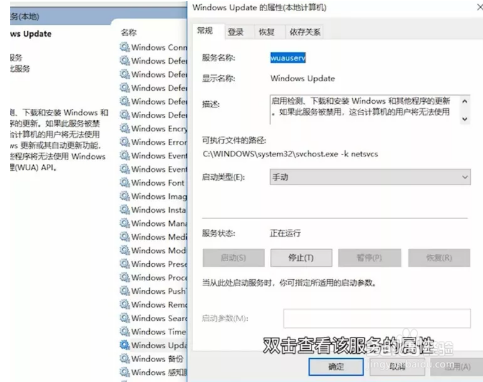Click the Windows Update display name value
This screenshot has height=382, width=483.
coord(303,78)
